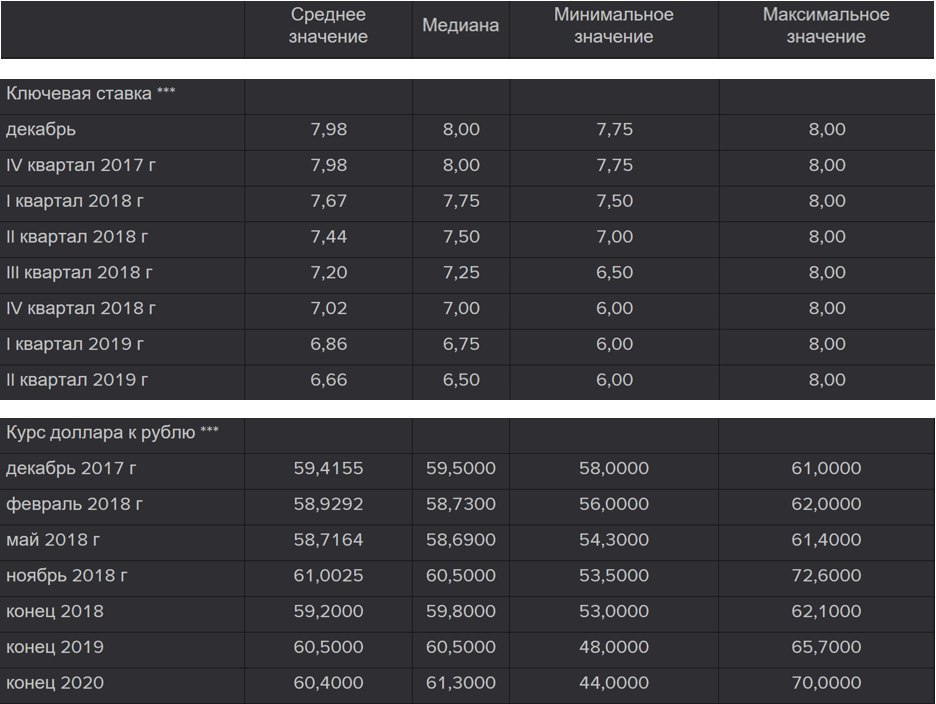The image size is (936, 704).
Task: Select the 'Максимальное значение' column header
Action: [x=826, y=26]
